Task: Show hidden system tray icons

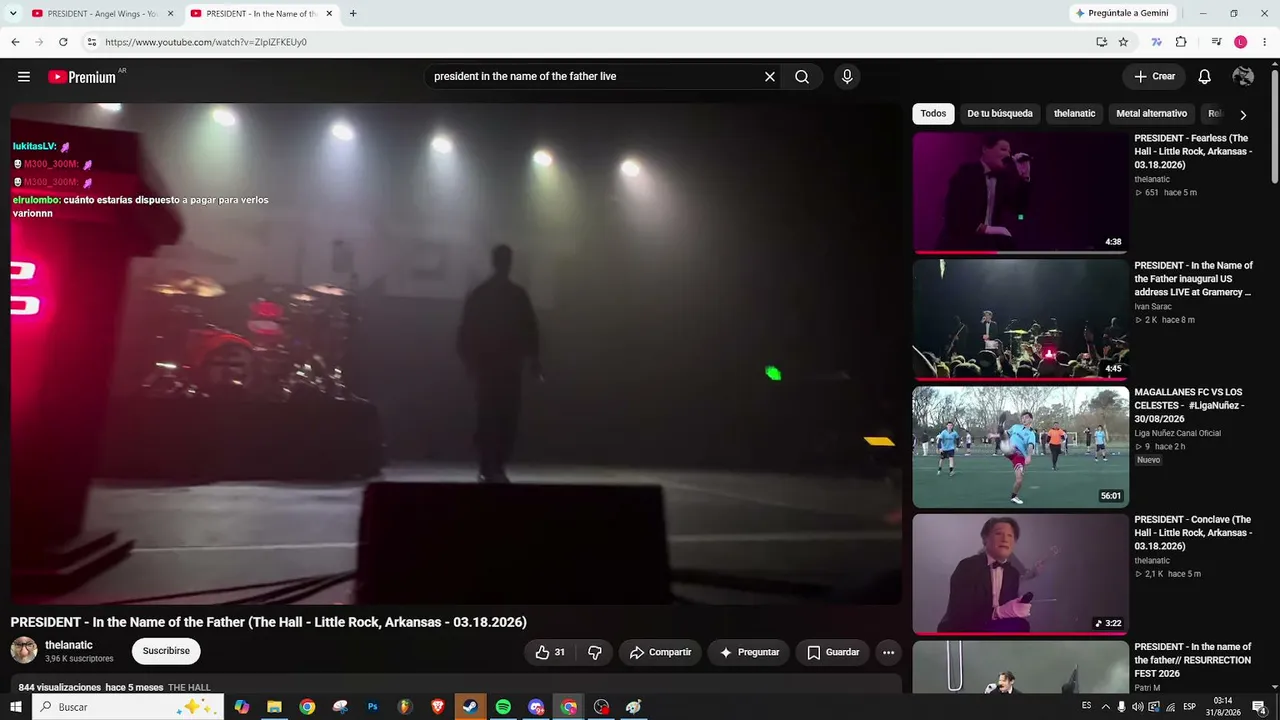Action: [1105, 707]
